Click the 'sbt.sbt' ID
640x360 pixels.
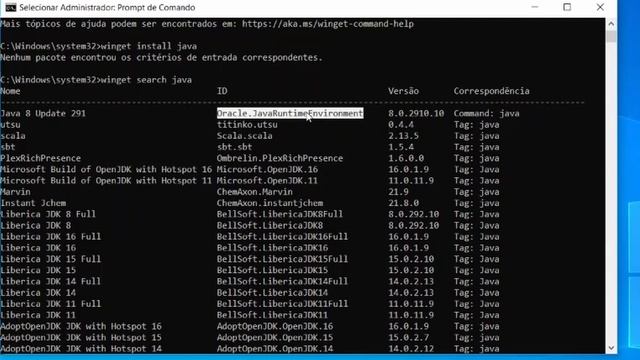[234, 147]
